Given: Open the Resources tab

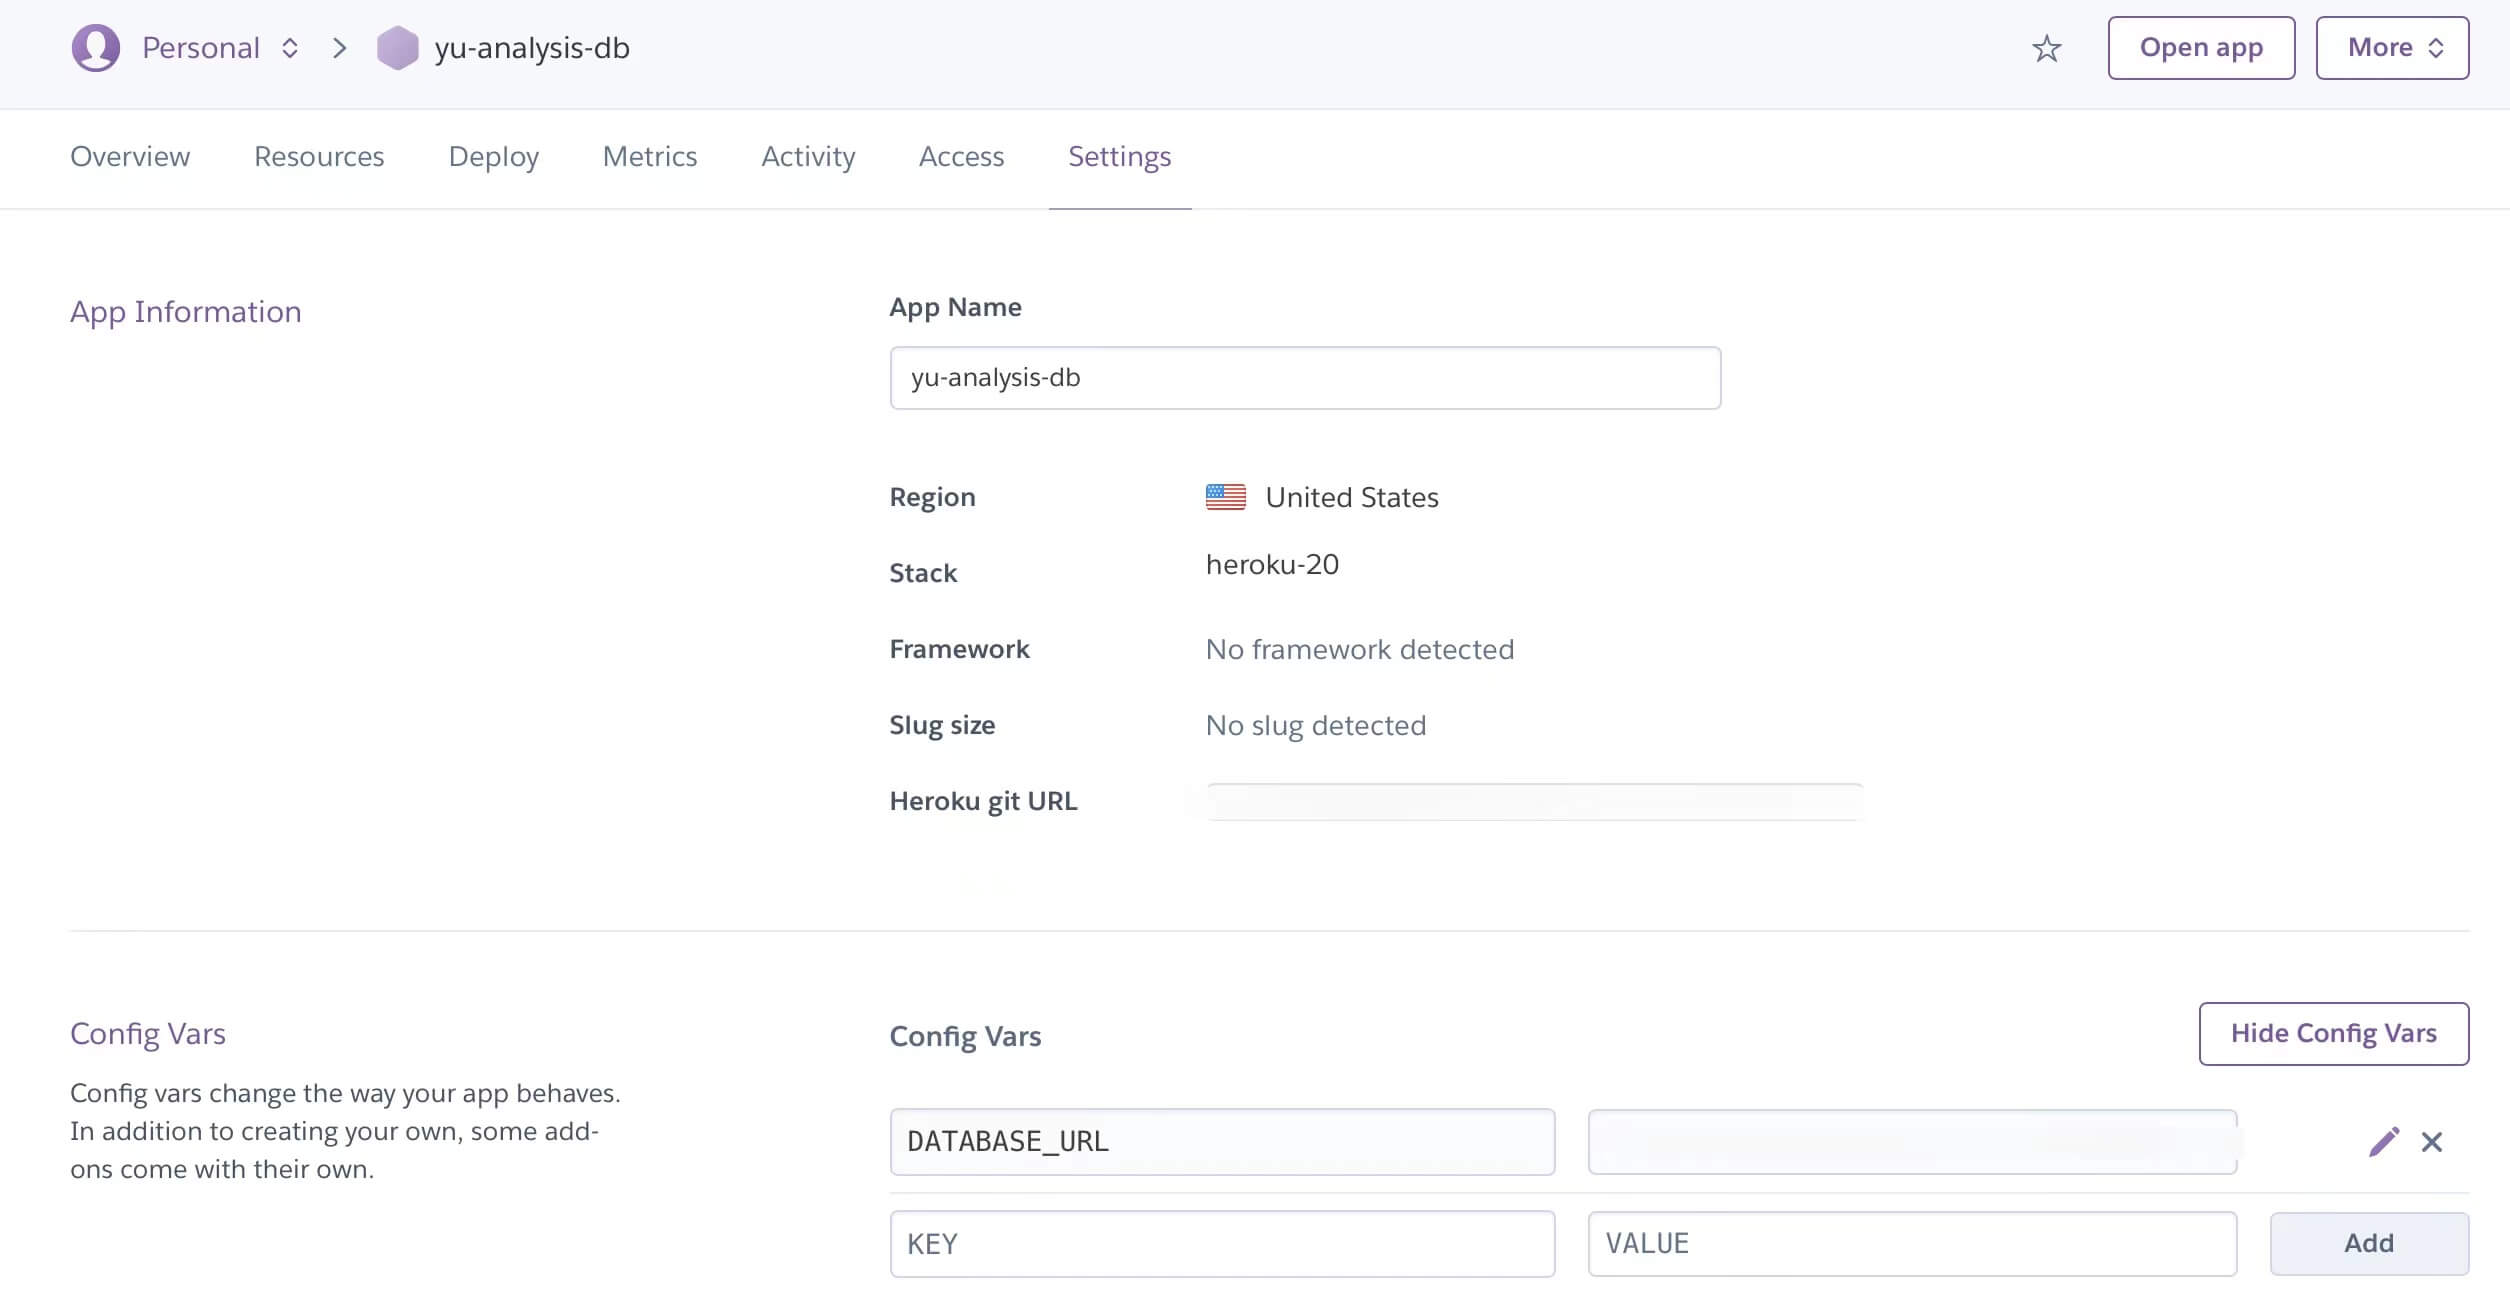Looking at the screenshot, I should pyautogui.click(x=319, y=157).
